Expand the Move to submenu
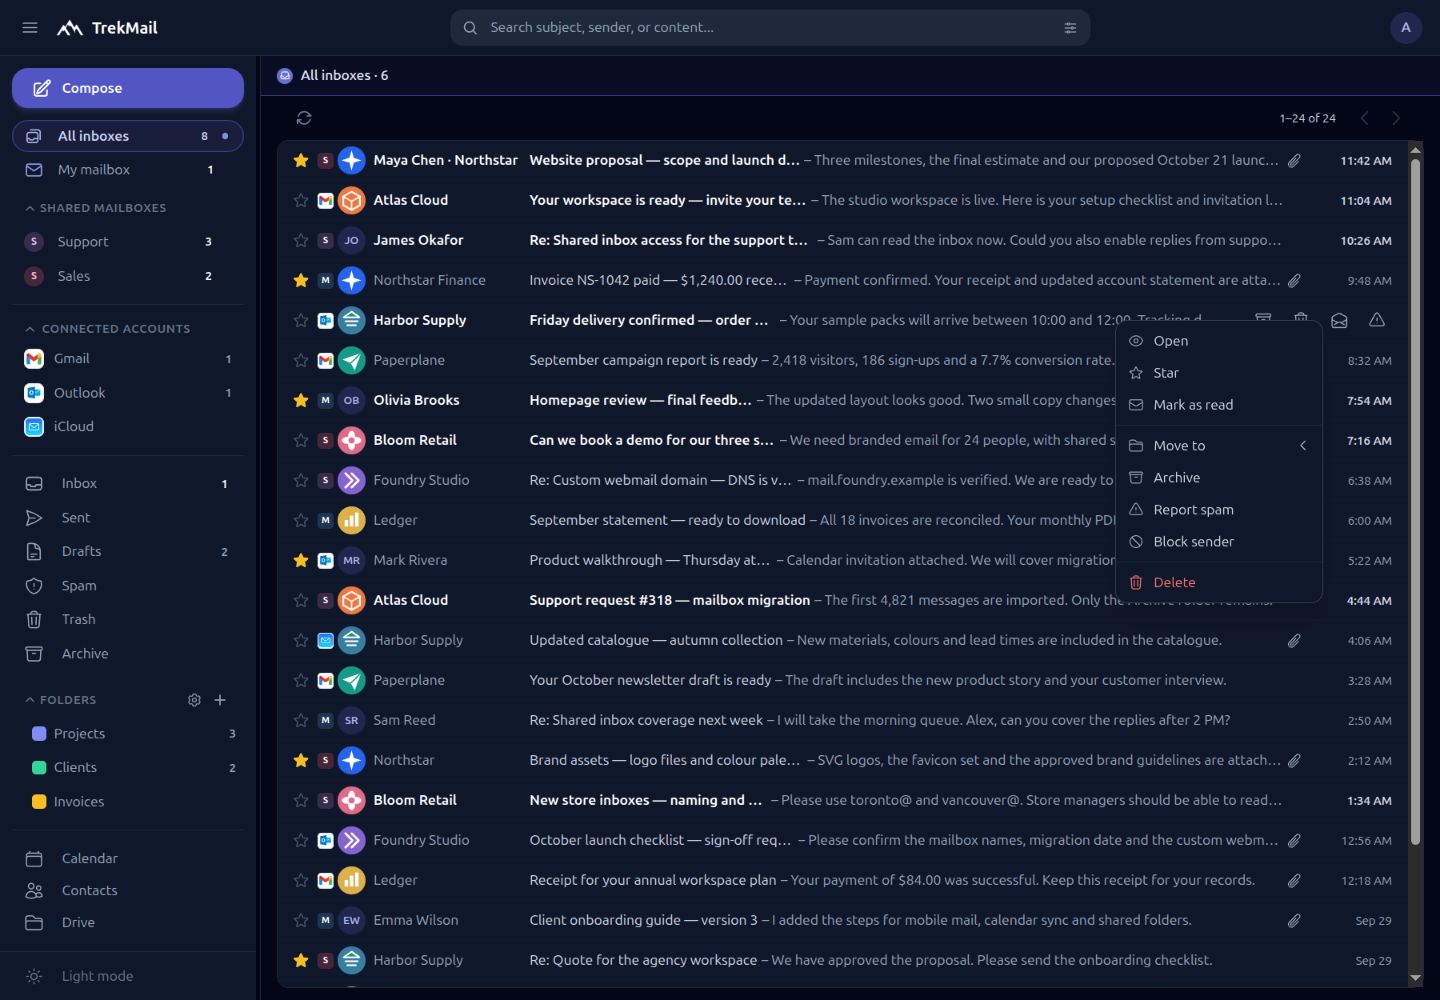The image size is (1440, 1000). coord(1219,446)
